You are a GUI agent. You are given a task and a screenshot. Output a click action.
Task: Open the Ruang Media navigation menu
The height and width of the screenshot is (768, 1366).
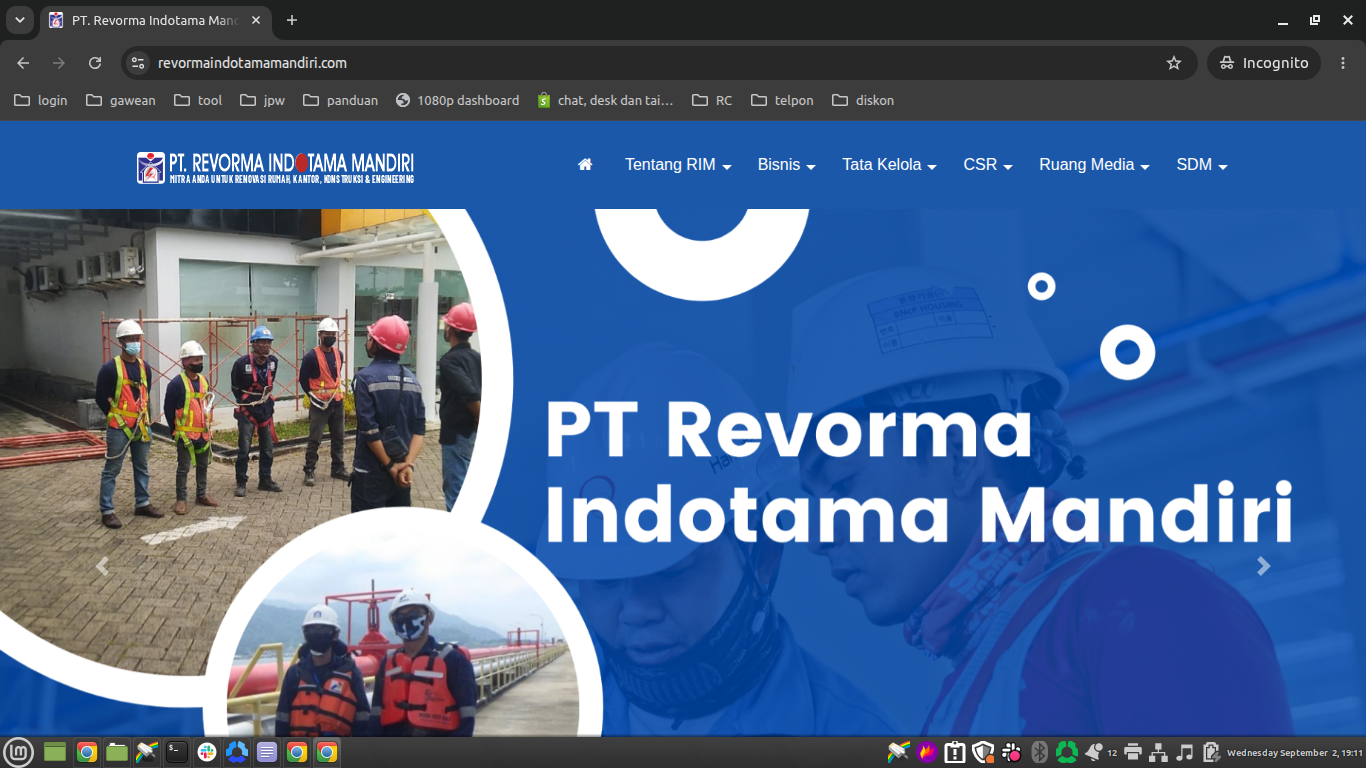[1094, 165]
